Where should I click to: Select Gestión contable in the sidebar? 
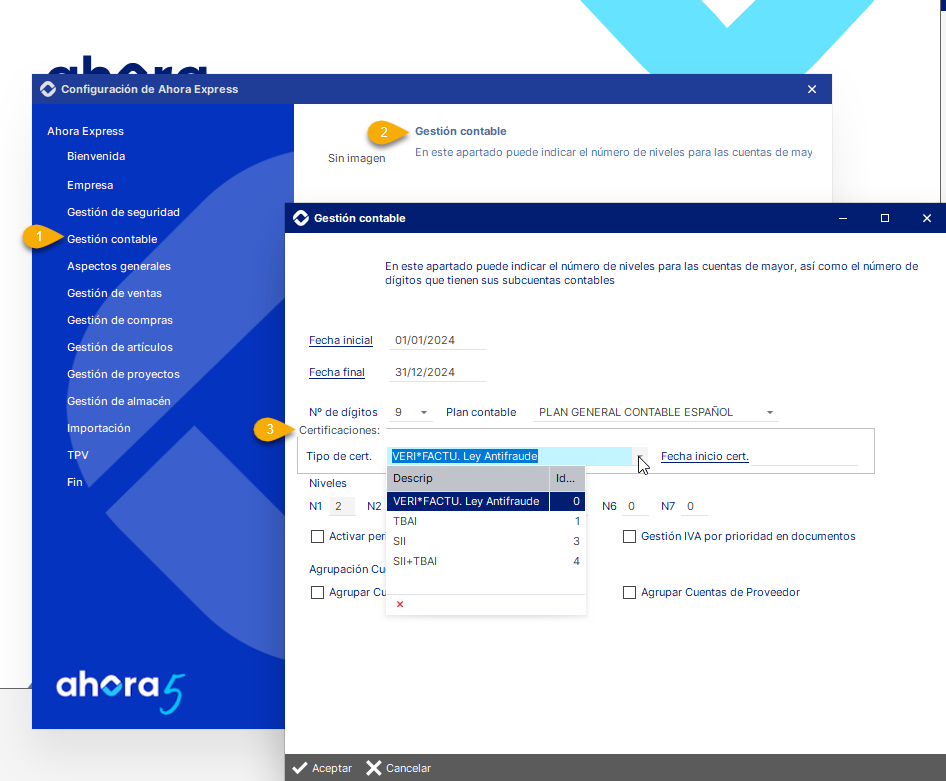click(112, 239)
